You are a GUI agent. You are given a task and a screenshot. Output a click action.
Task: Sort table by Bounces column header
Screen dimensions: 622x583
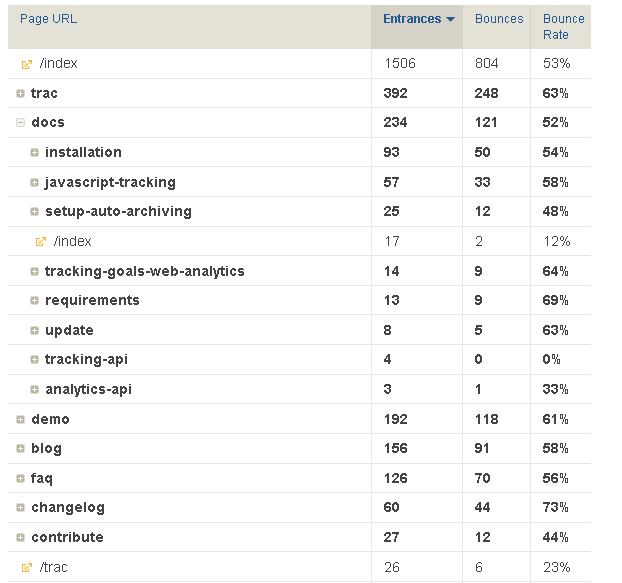pyautogui.click(x=499, y=19)
